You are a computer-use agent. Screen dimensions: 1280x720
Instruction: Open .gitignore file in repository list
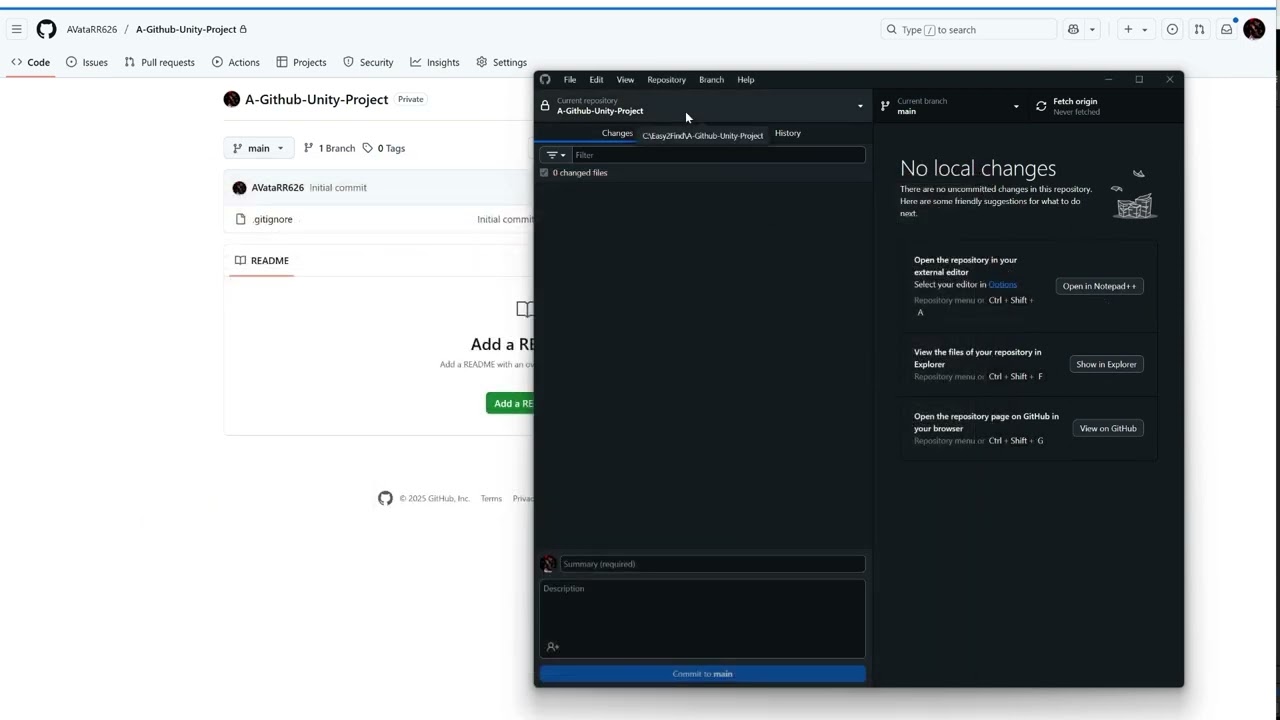[272, 219]
